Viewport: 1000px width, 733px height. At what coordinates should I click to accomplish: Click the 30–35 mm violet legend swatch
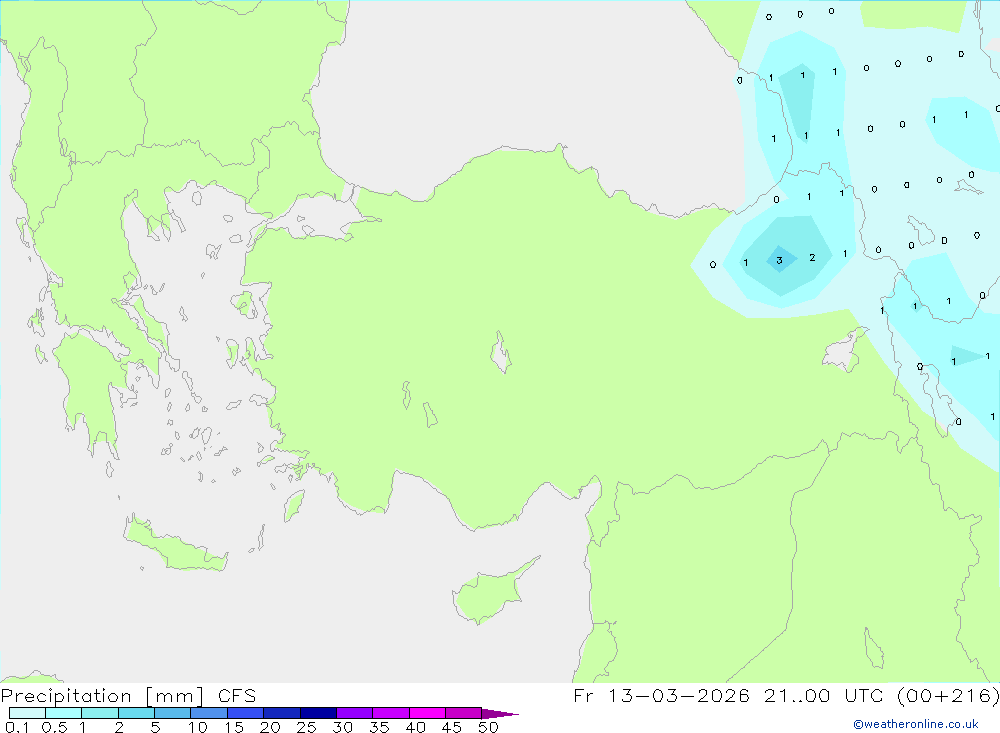[354, 713]
